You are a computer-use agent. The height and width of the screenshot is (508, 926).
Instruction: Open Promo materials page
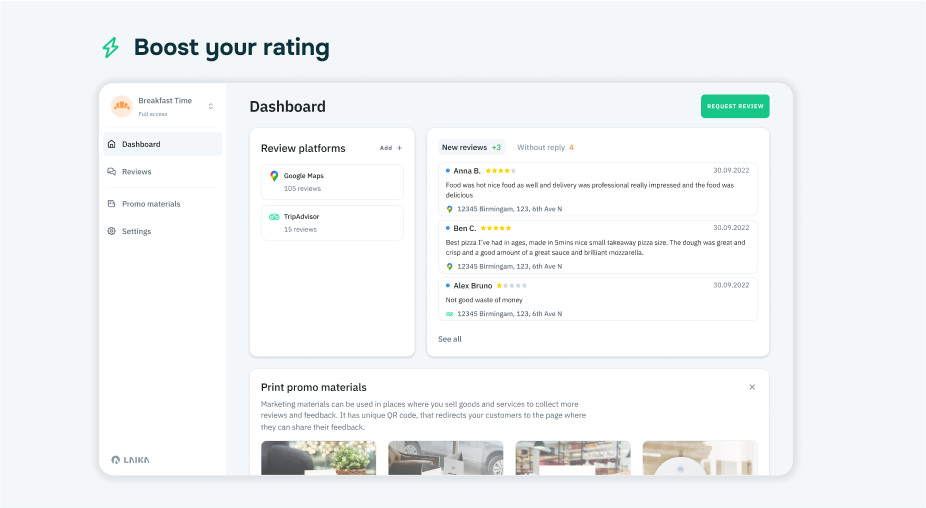click(x=151, y=204)
